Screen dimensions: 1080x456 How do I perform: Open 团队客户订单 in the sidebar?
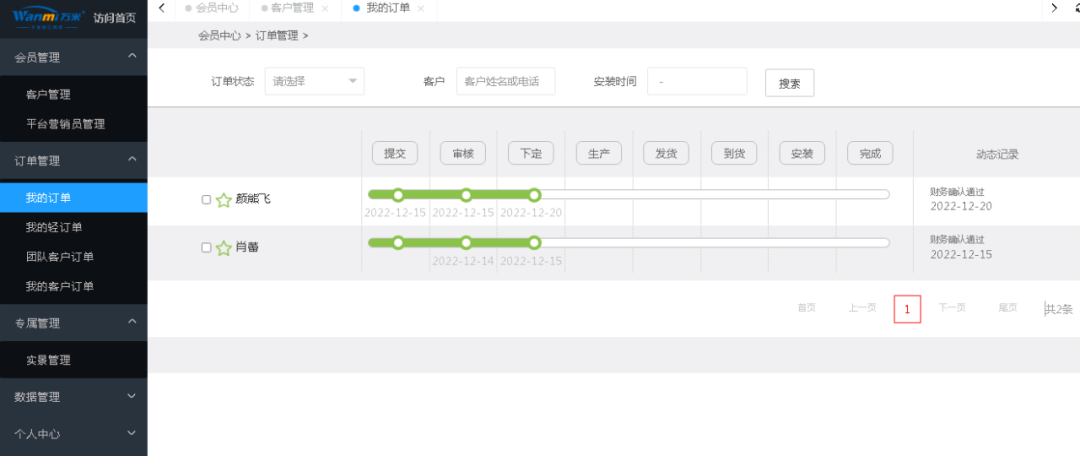tap(60, 257)
